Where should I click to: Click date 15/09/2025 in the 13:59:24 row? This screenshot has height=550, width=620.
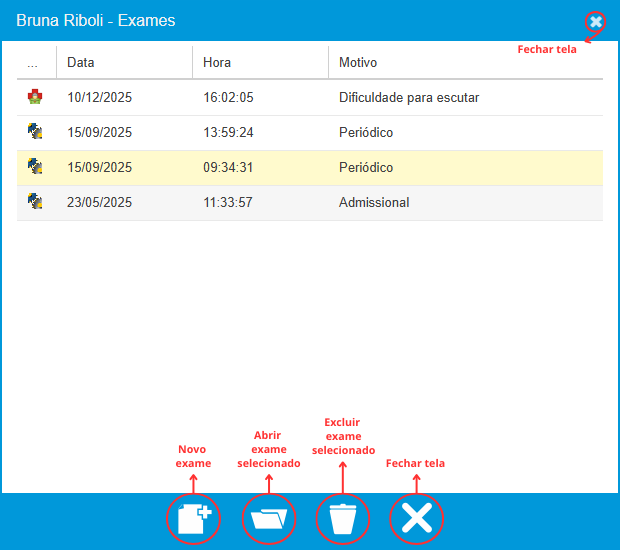click(x=100, y=132)
